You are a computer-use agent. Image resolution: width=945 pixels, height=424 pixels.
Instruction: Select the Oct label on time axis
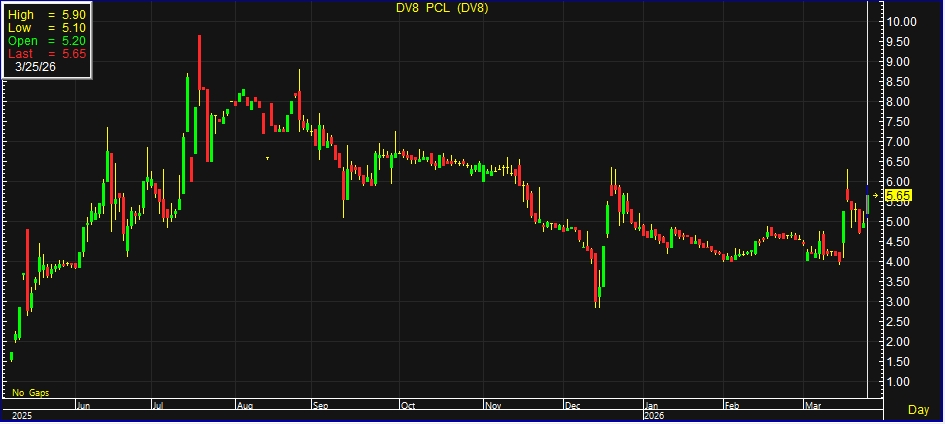(x=407, y=406)
